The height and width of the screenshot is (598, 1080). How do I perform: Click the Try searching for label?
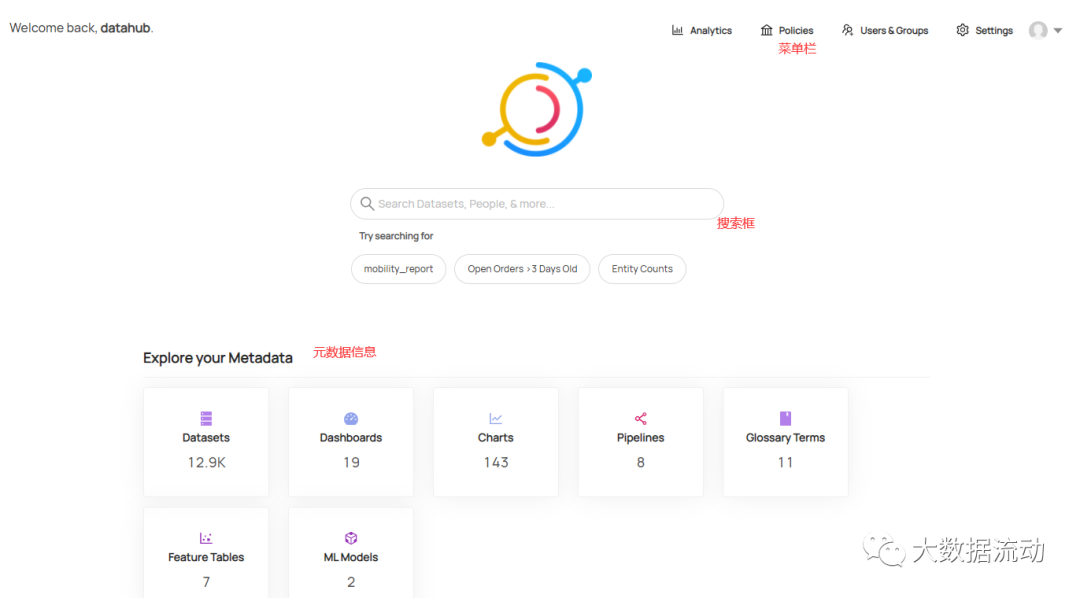click(396, 236)
